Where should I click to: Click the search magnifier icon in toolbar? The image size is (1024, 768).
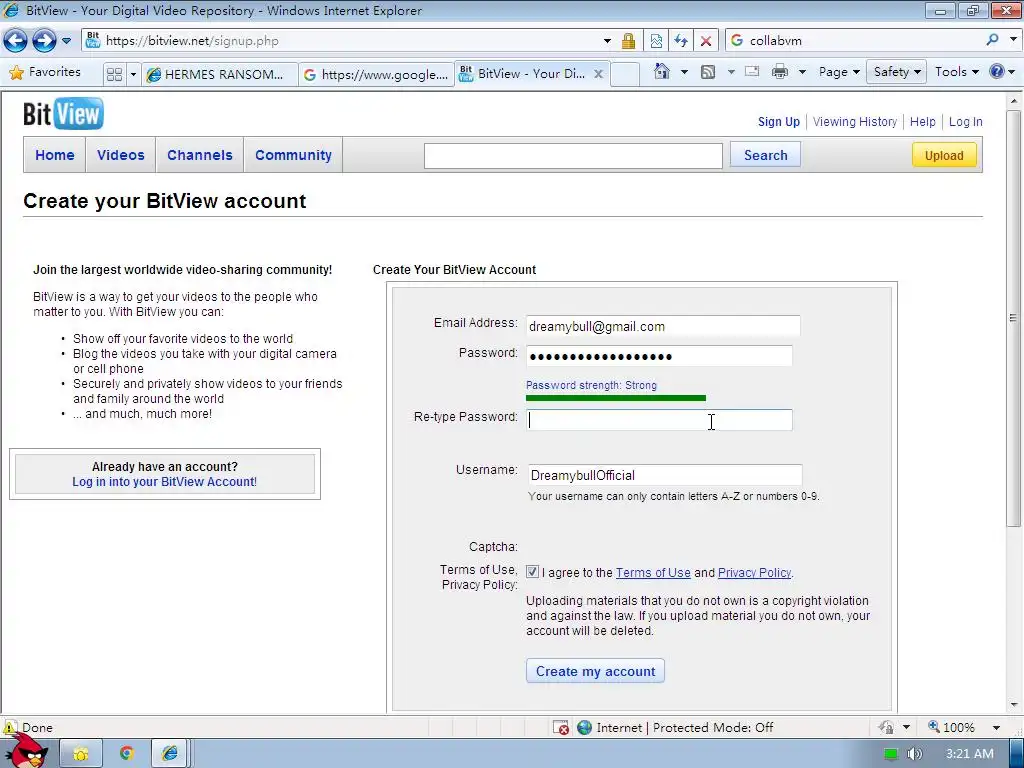(993, 40)
